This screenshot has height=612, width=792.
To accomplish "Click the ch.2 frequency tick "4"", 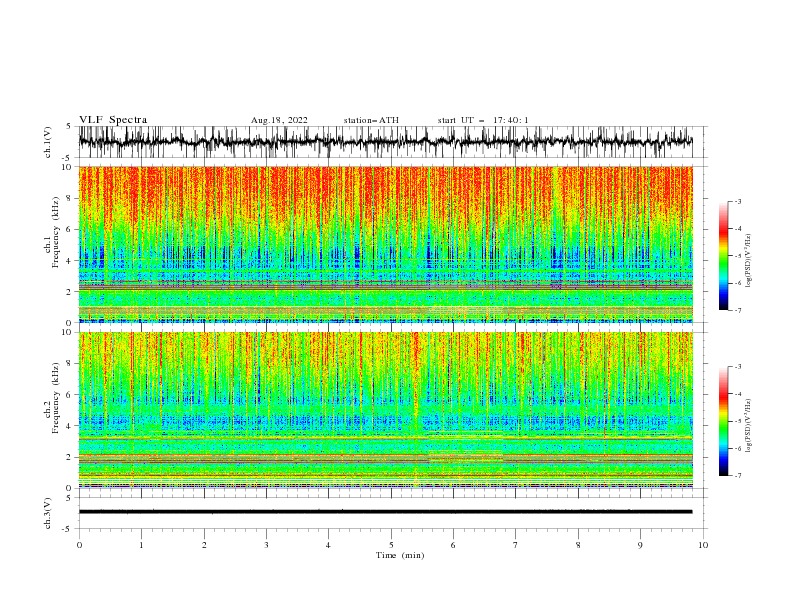I will [x=70, y=426].
